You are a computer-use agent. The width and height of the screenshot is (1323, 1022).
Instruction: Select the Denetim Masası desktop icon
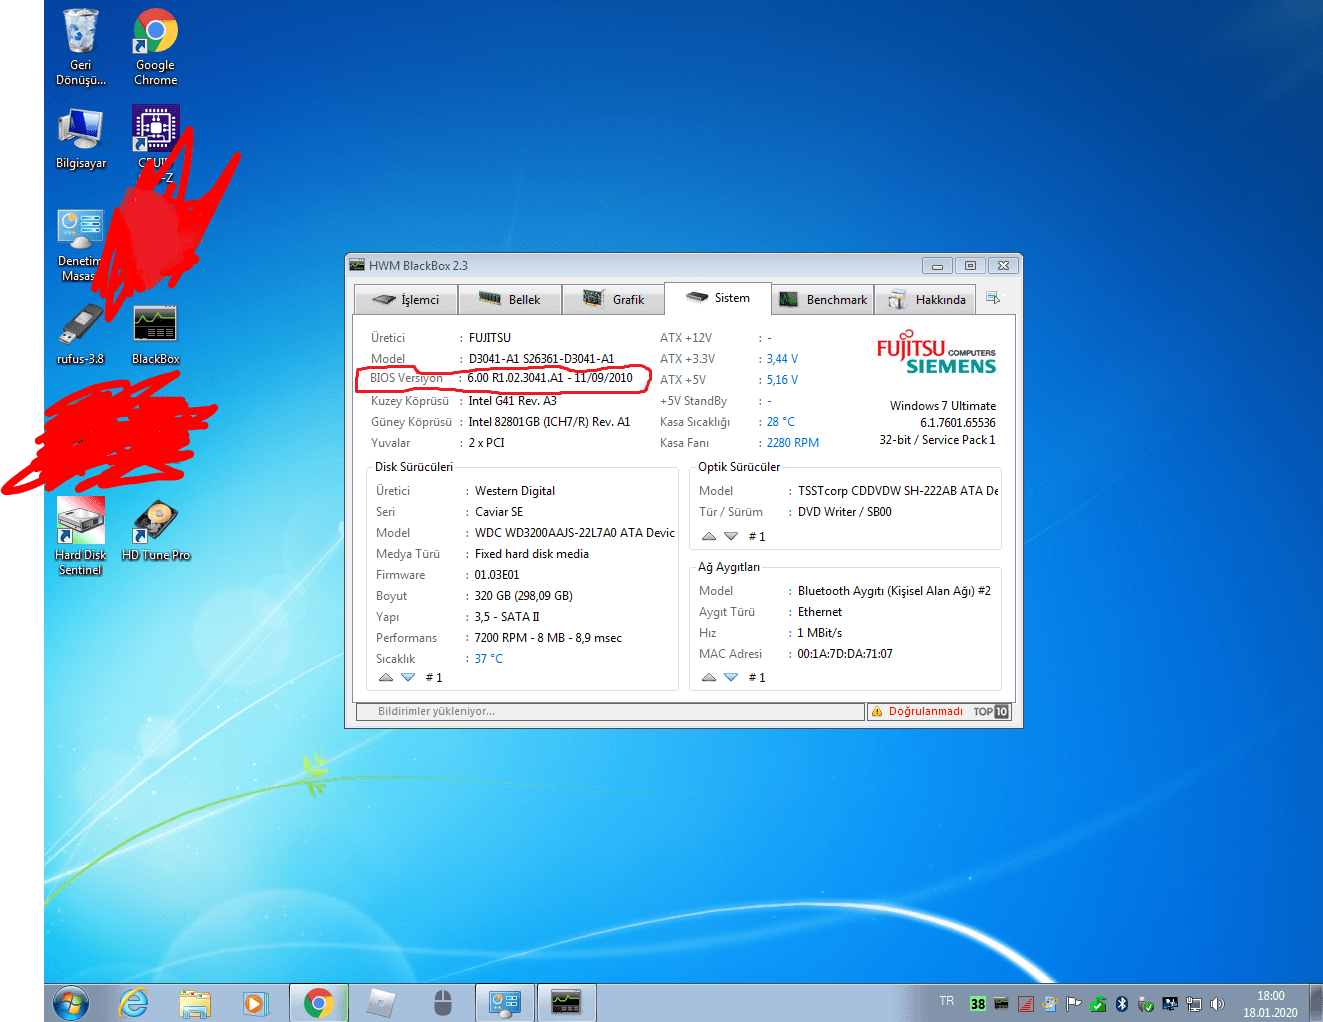pos(81,245)
